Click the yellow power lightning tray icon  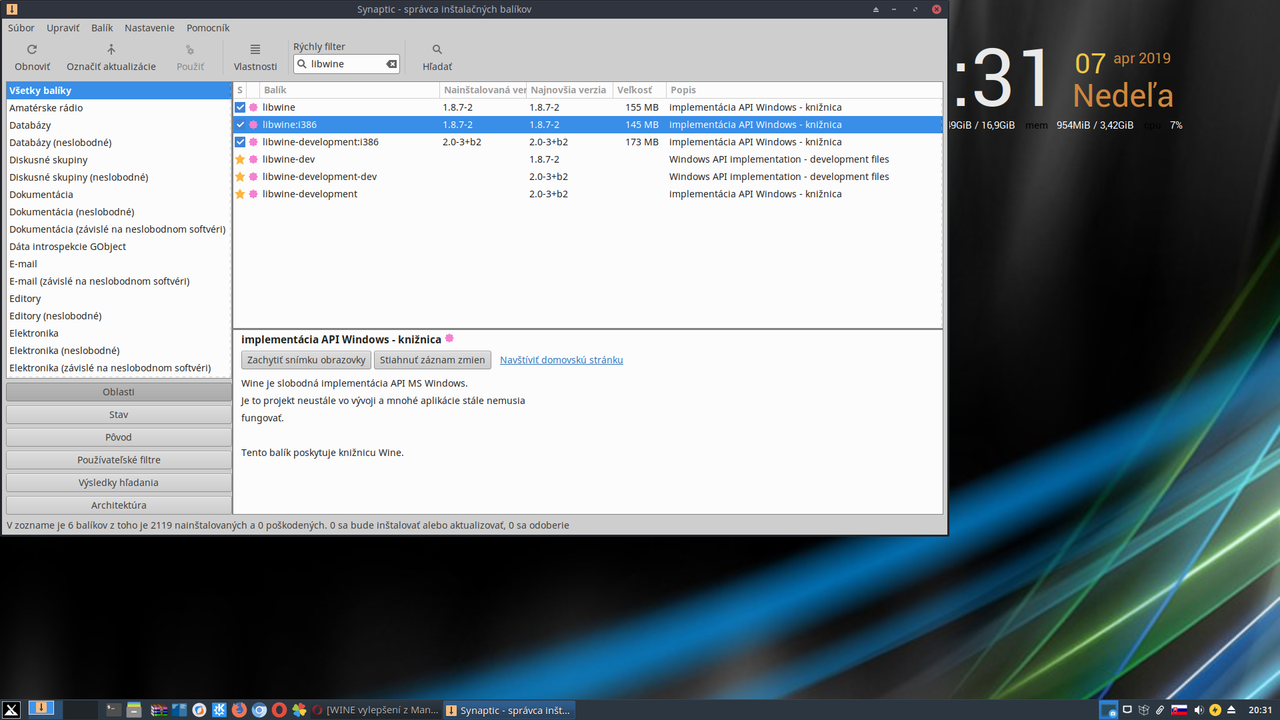(1215, 710)
